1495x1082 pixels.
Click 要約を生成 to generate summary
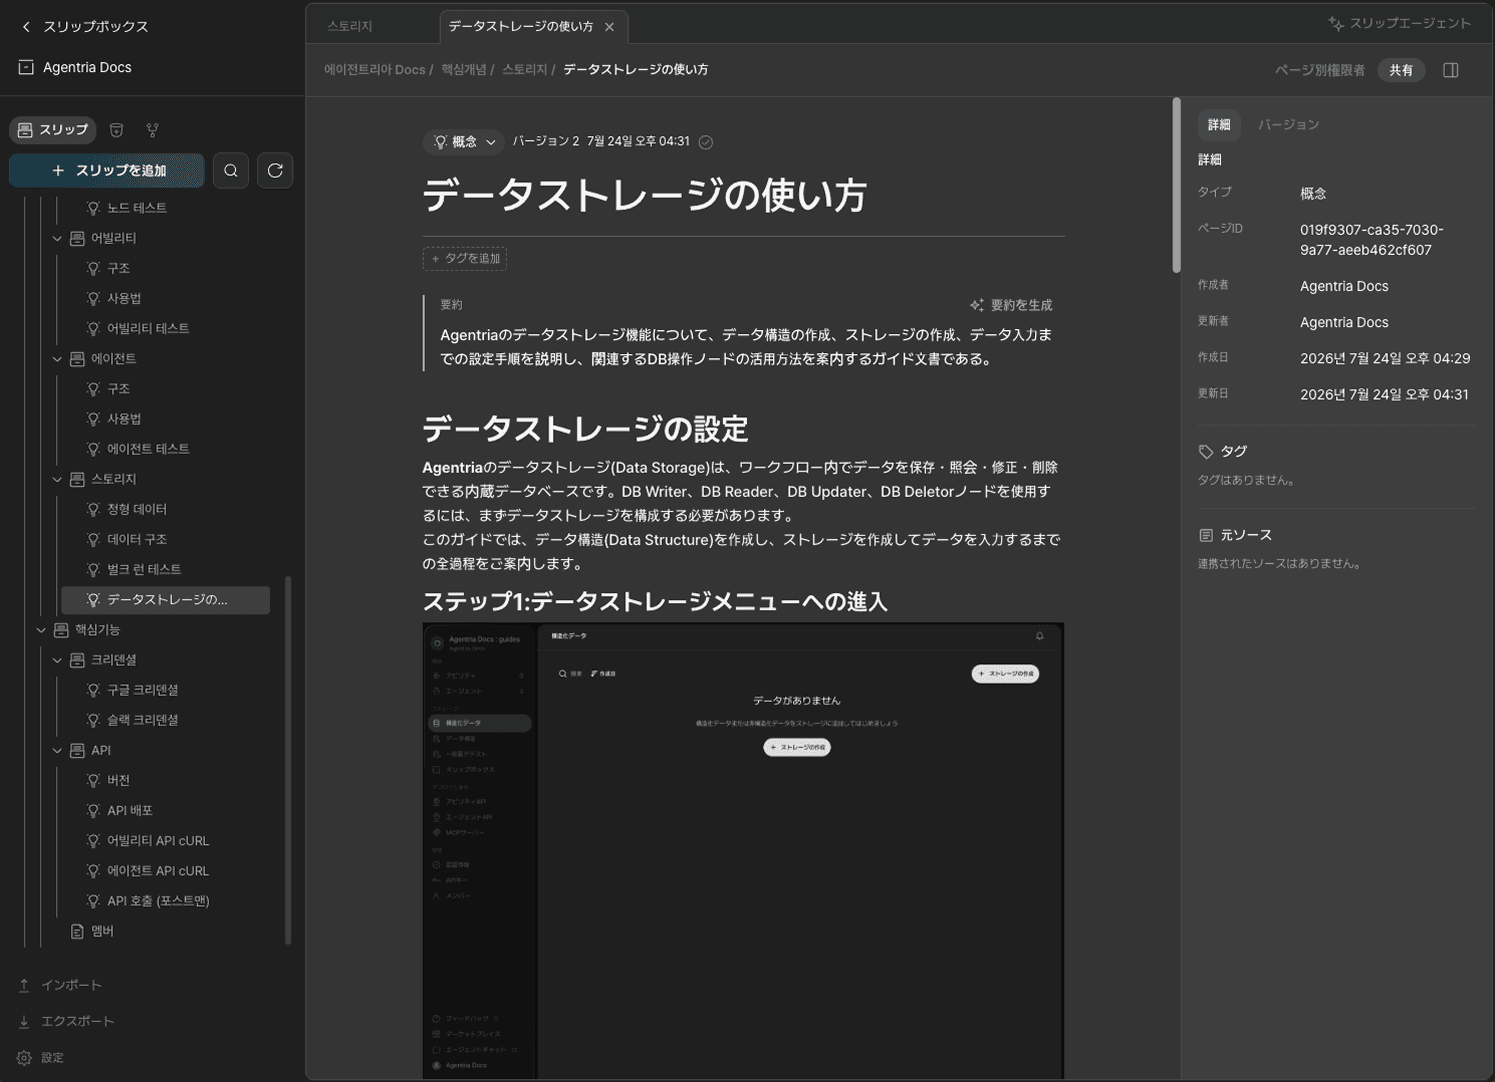click(x=1011, y=305)
